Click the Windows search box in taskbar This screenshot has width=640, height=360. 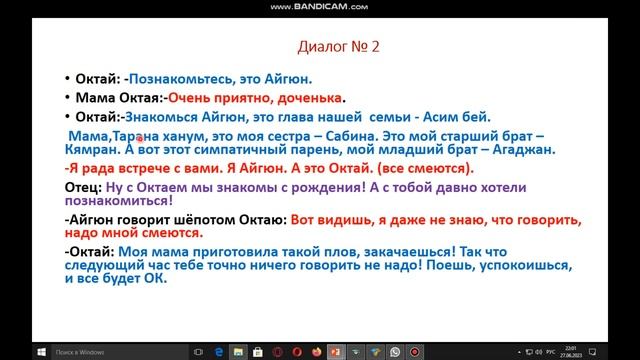point(120,352)
